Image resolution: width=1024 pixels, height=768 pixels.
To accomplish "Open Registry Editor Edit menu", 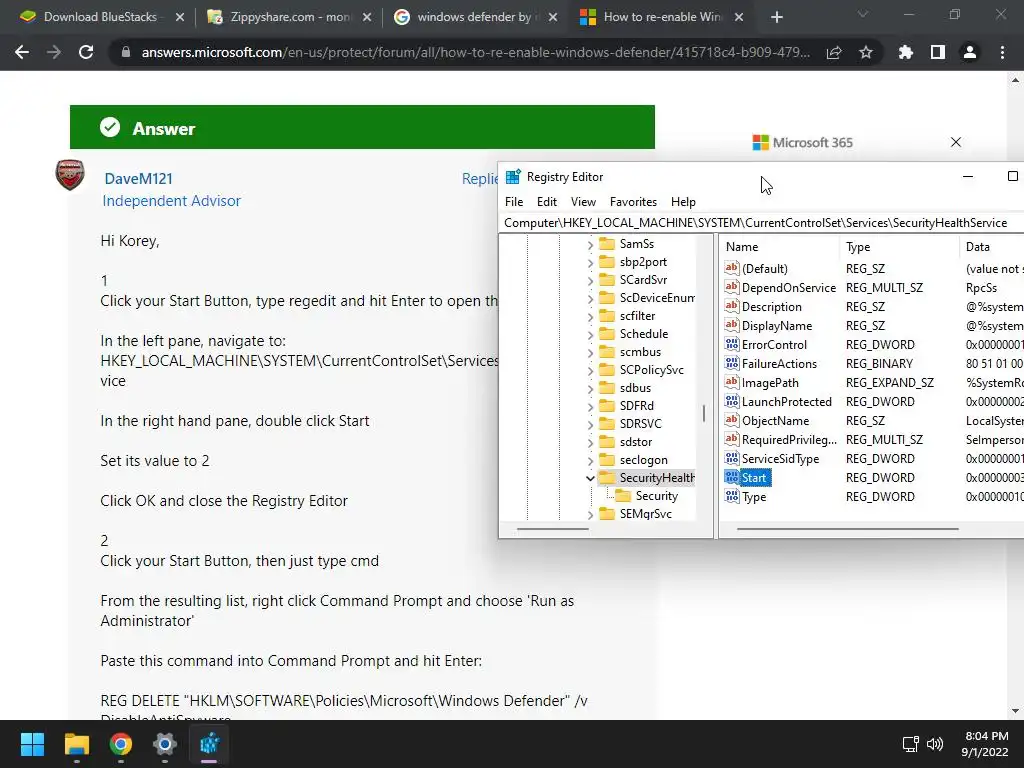I will click(547, 202).
